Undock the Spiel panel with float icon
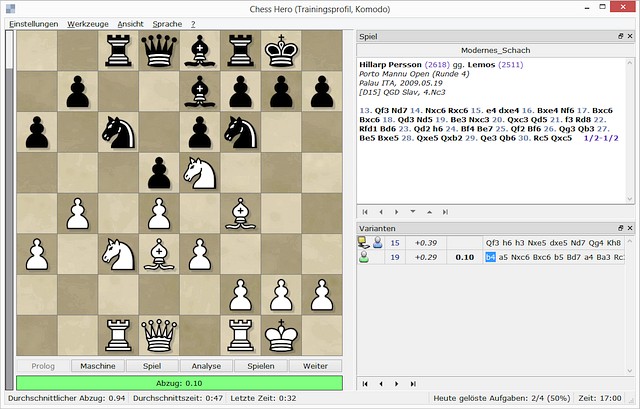Screen dimensions: 640x409 [x=620, y=36]
